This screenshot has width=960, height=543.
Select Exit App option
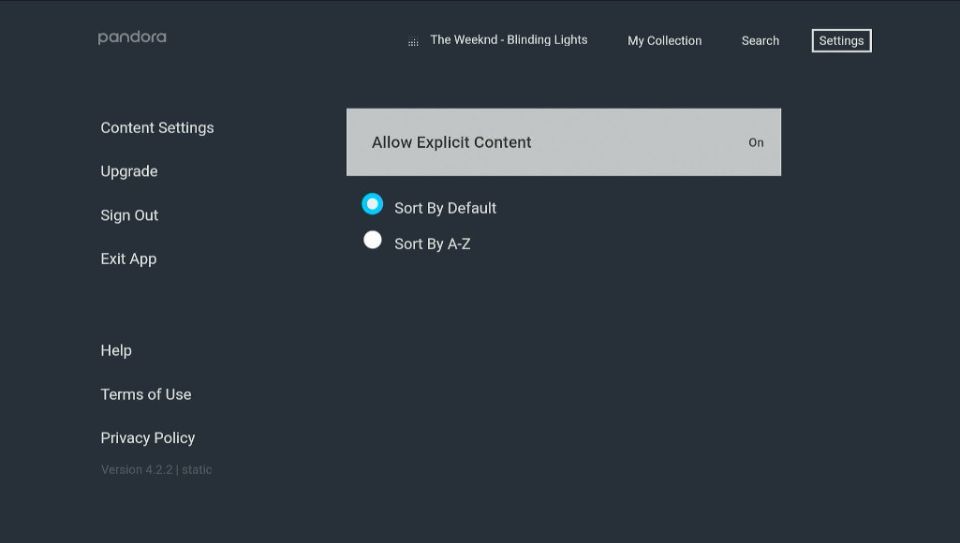tap(129, 259)
